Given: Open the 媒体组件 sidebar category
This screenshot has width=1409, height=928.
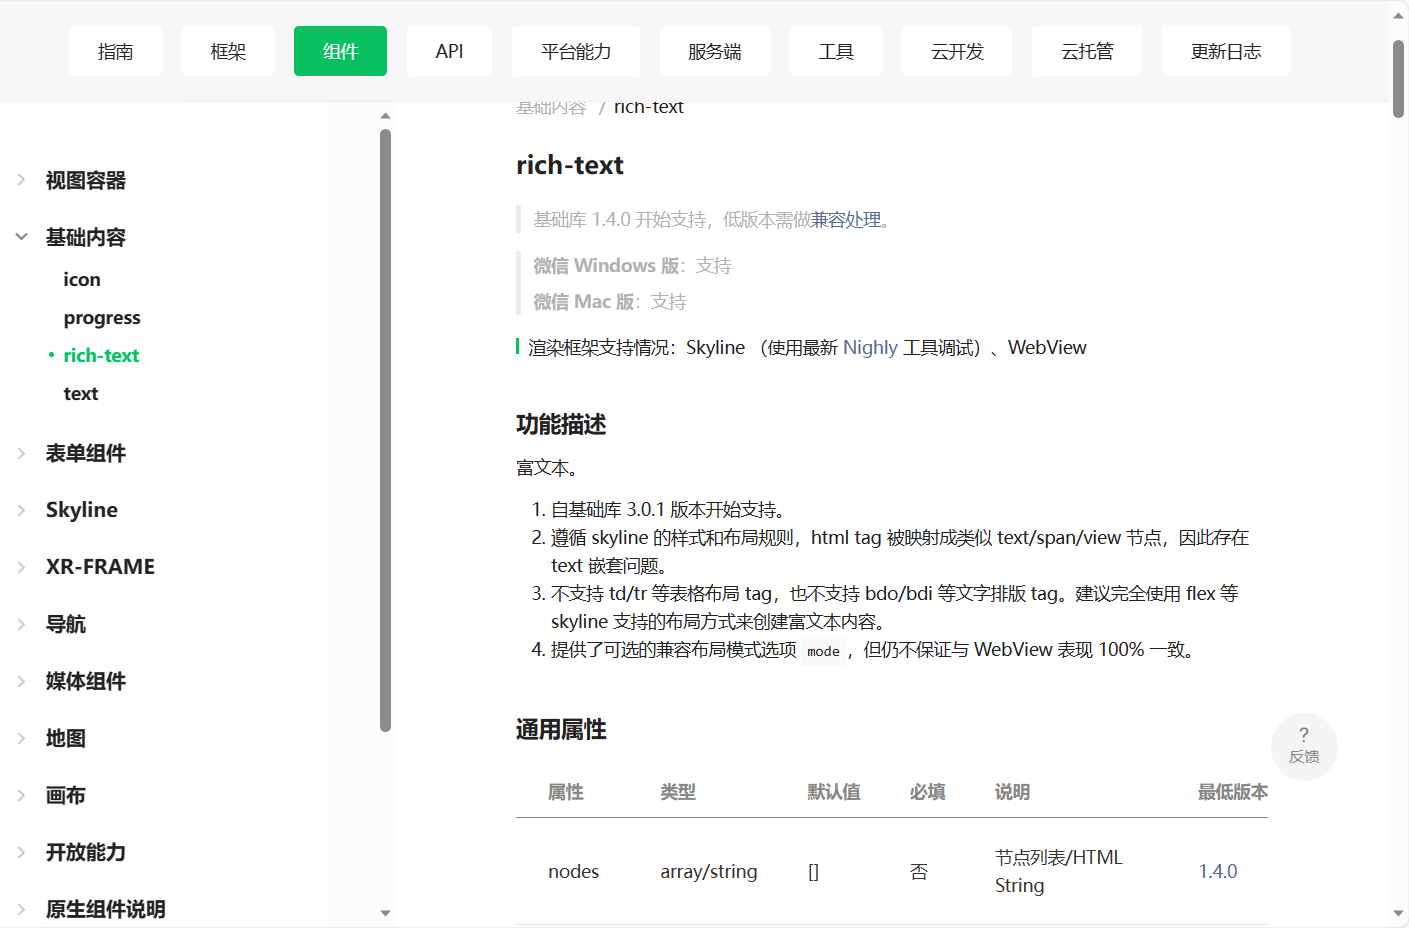Looking at the screenshot, I should 86,682.
